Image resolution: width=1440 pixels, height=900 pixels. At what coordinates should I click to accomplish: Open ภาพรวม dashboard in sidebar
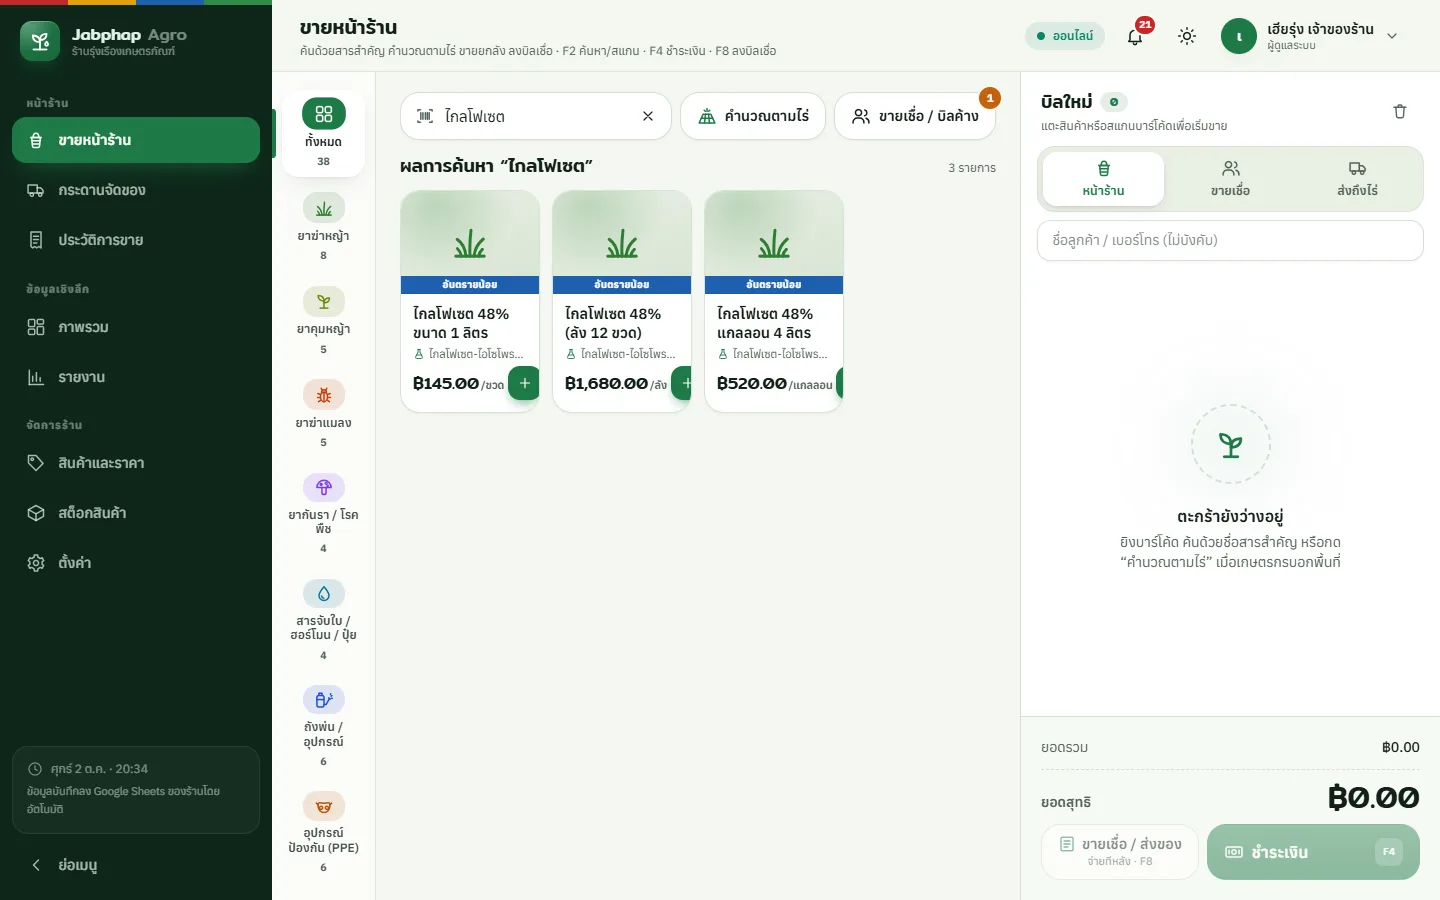coord(136,327)
